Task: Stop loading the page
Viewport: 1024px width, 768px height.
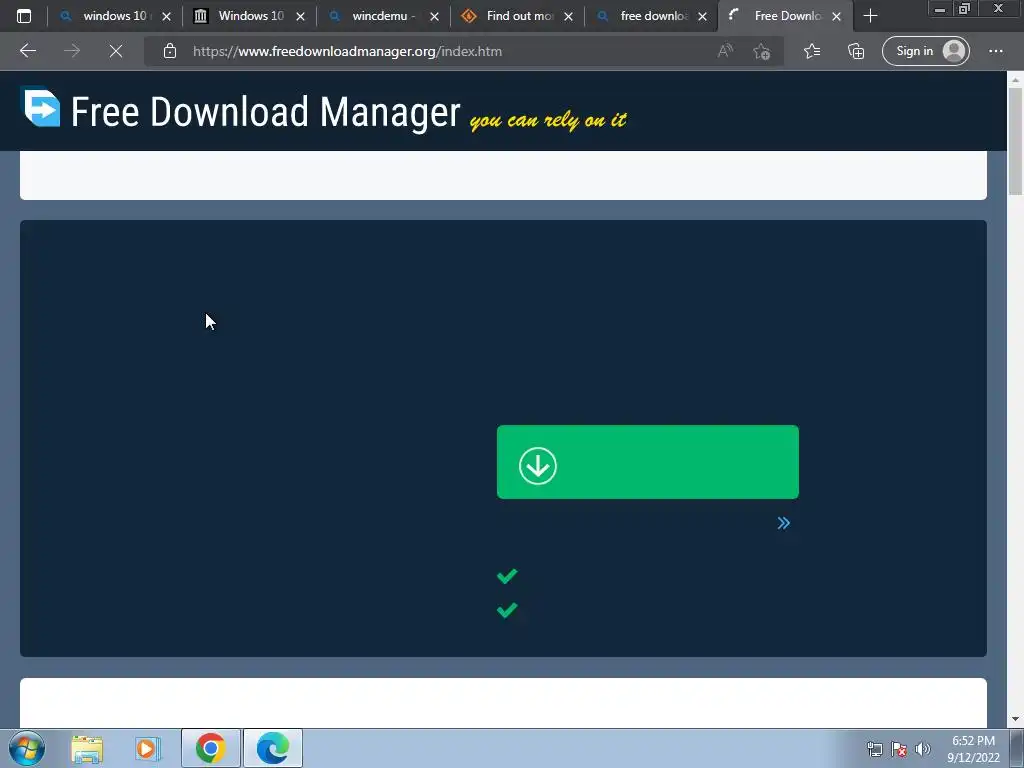Action: (x=116, y=51)
